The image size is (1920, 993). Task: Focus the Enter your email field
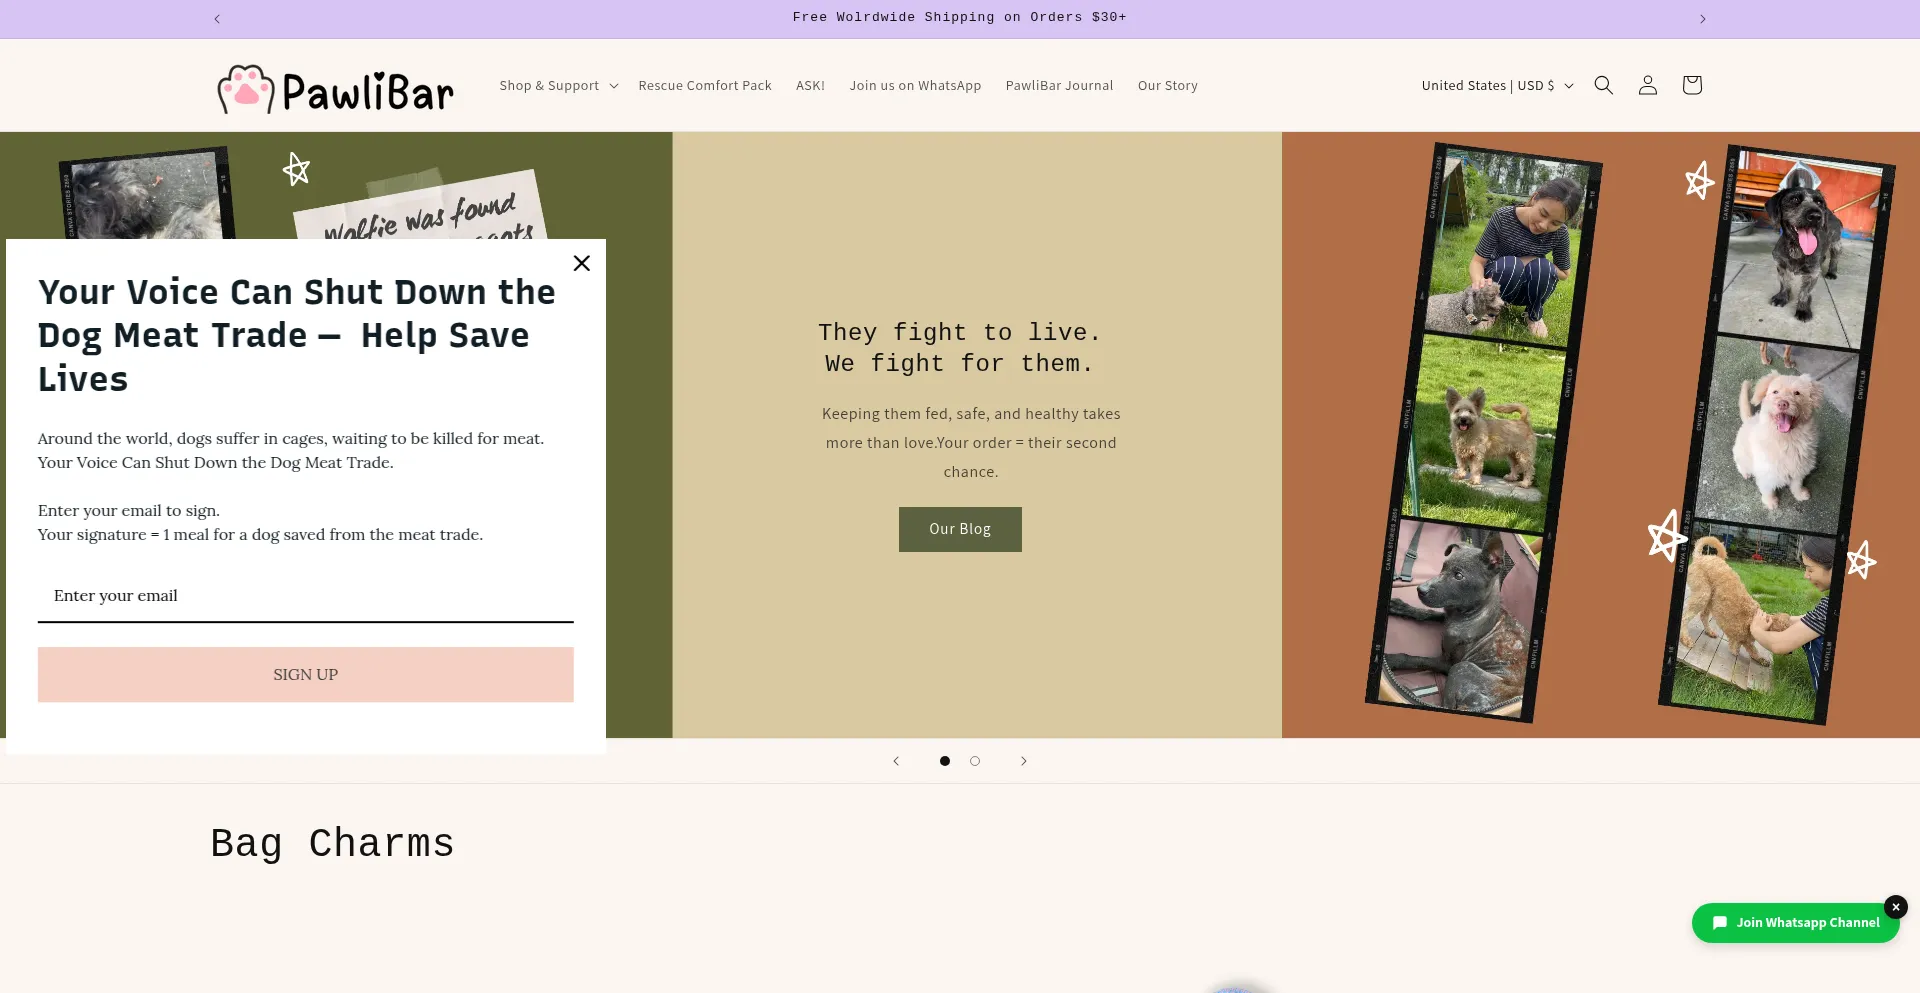pos(306,596)
